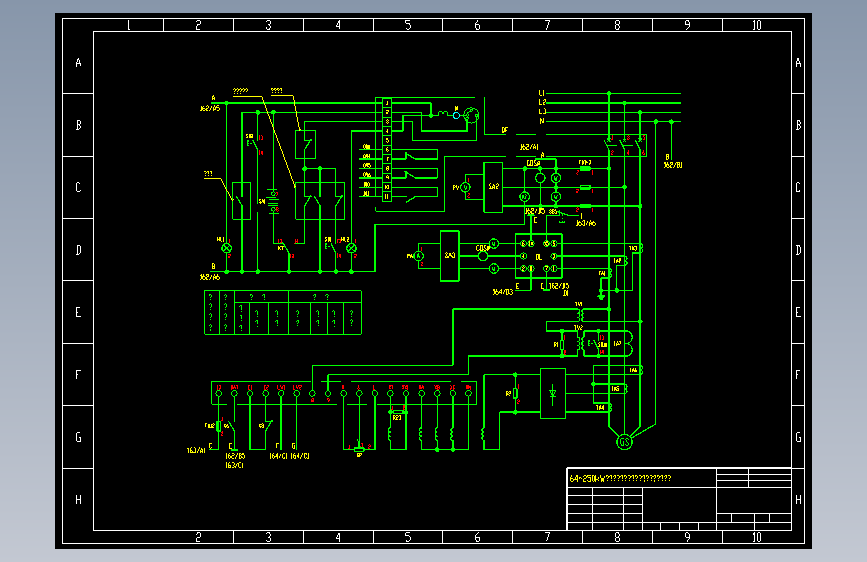867x562 pixels.
Task: Click the yellow ????? leader label
Action: pos(241,91)
